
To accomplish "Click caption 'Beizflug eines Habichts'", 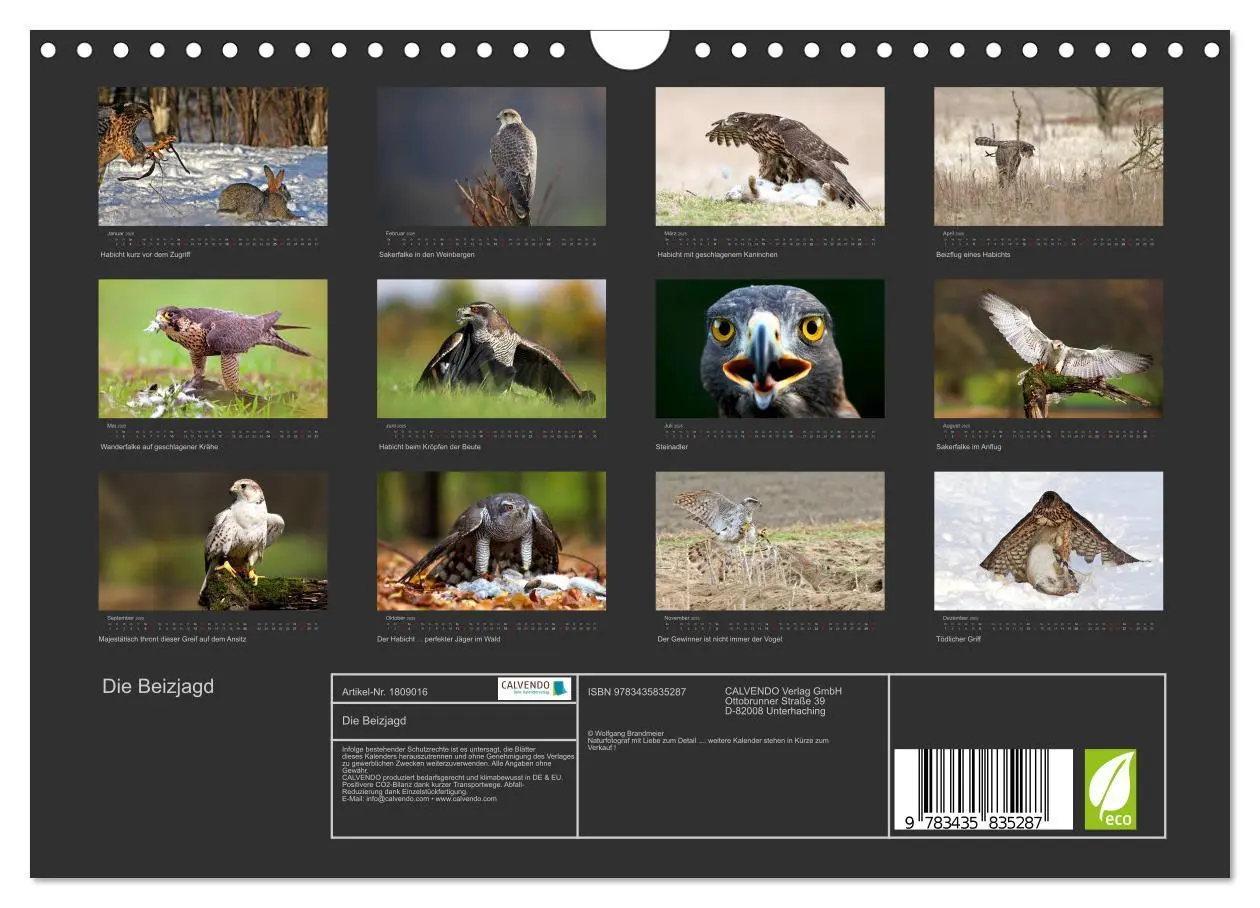I will 973,255.
